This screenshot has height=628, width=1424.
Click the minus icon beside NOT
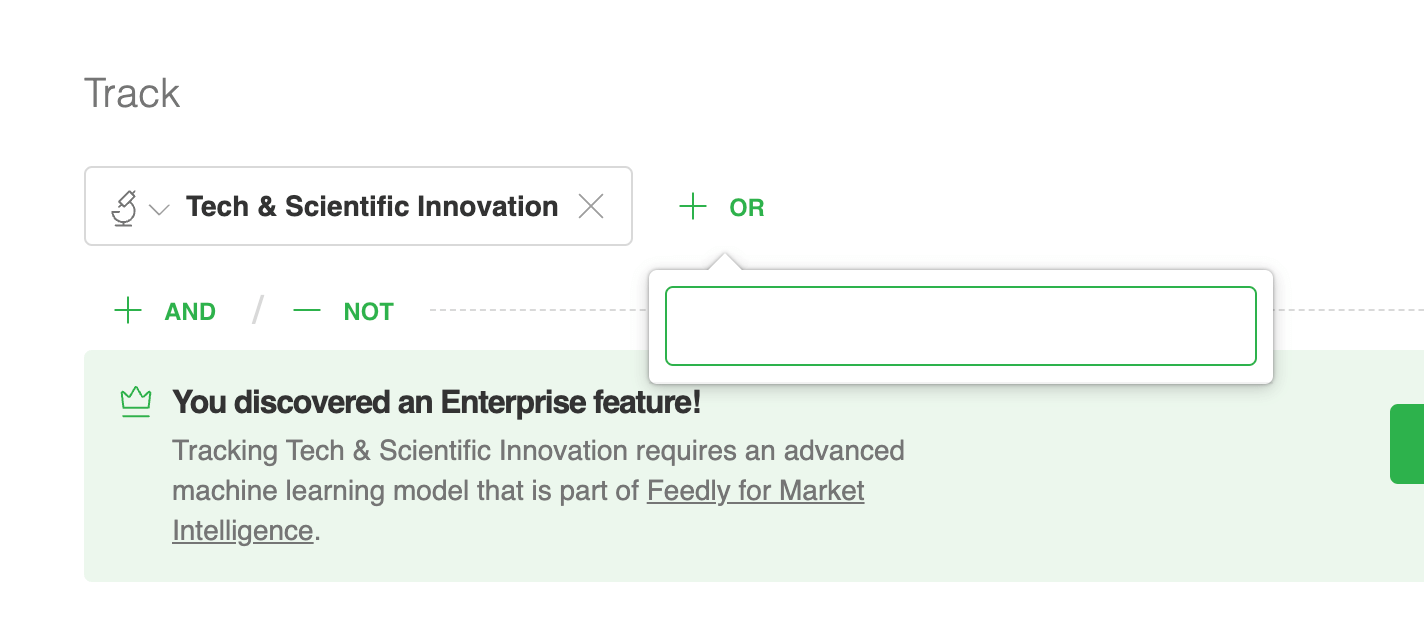[x=307, y=311]
